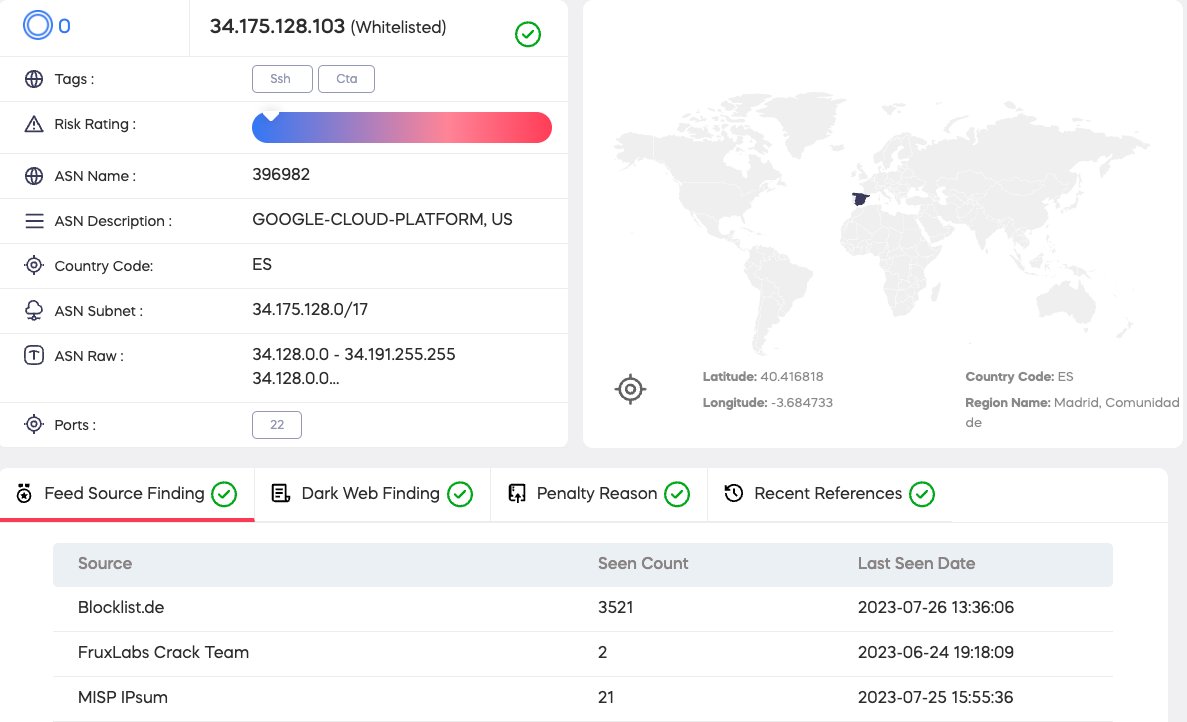1187x722 pixels.
Task: Click Region Name Madrid text
Action: pos(1072,412)
